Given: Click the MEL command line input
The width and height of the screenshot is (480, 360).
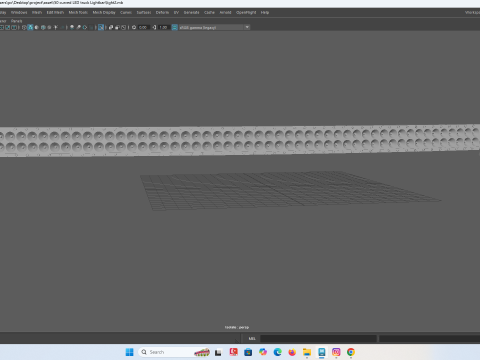Looking at the screenshot, I should pos(318,338).
